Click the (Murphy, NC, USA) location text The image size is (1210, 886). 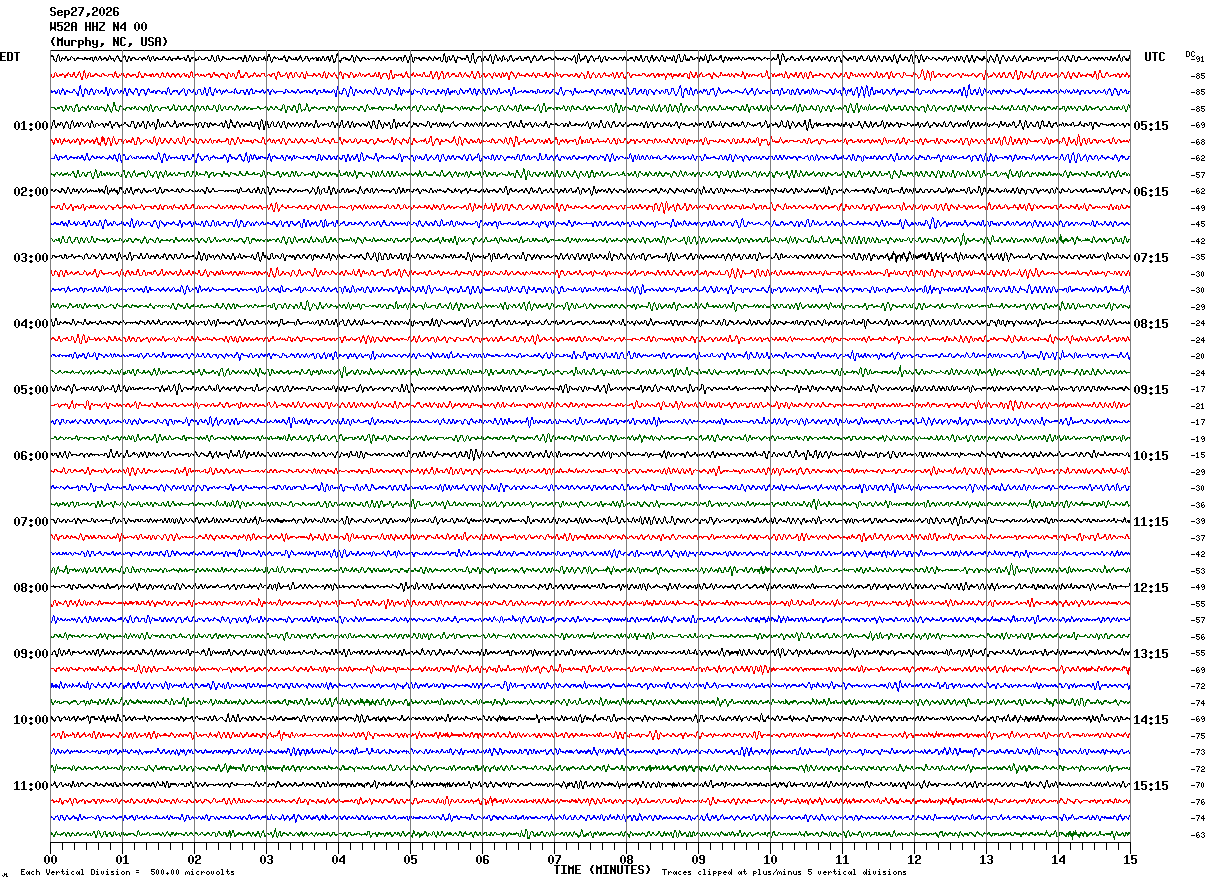click(109, 42)
